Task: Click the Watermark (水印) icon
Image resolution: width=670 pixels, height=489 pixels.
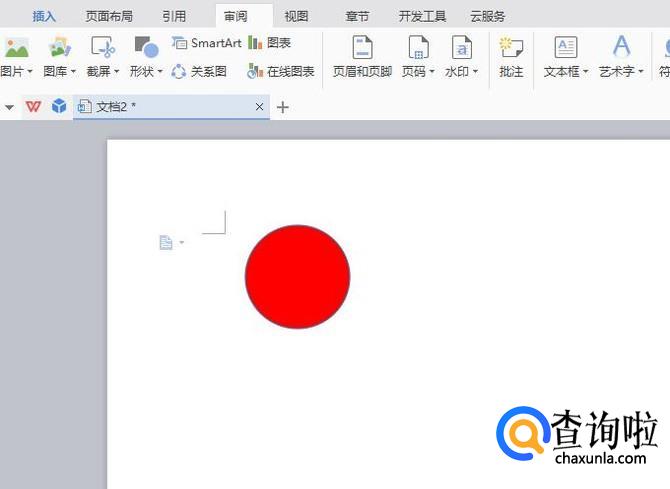Action: 461,47
